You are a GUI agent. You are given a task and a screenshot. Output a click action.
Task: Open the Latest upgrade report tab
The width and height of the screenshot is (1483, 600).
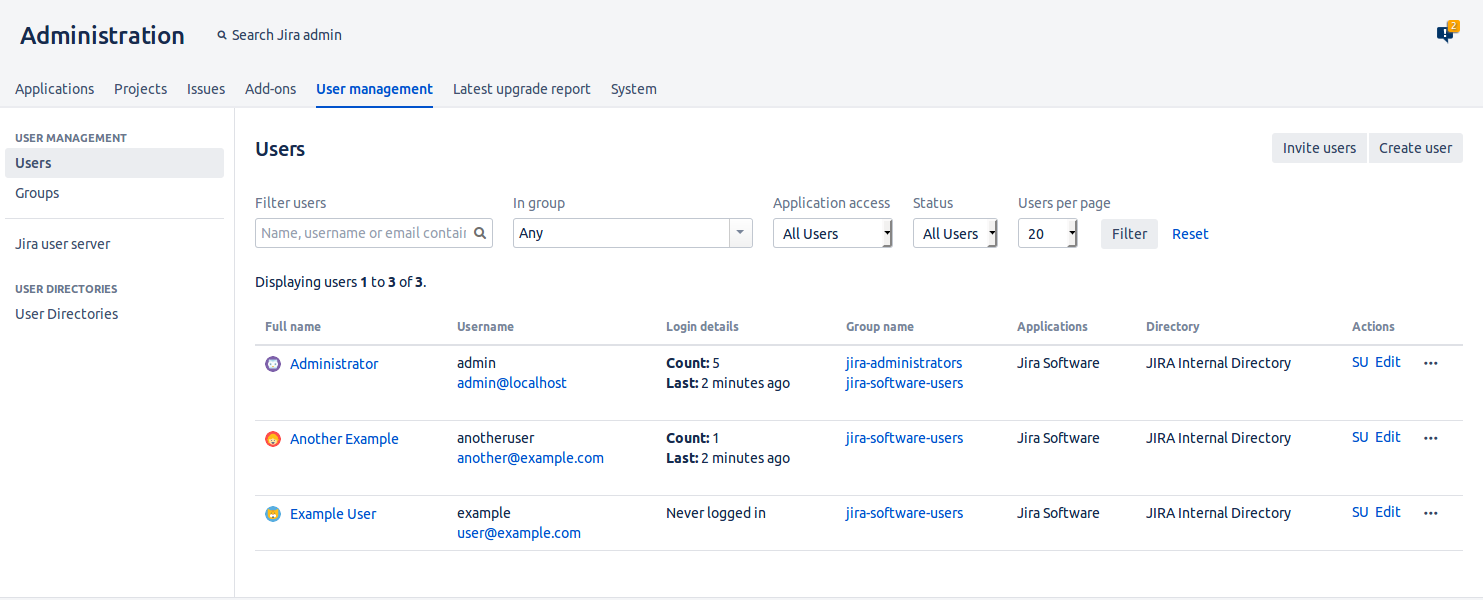(522, 89)
